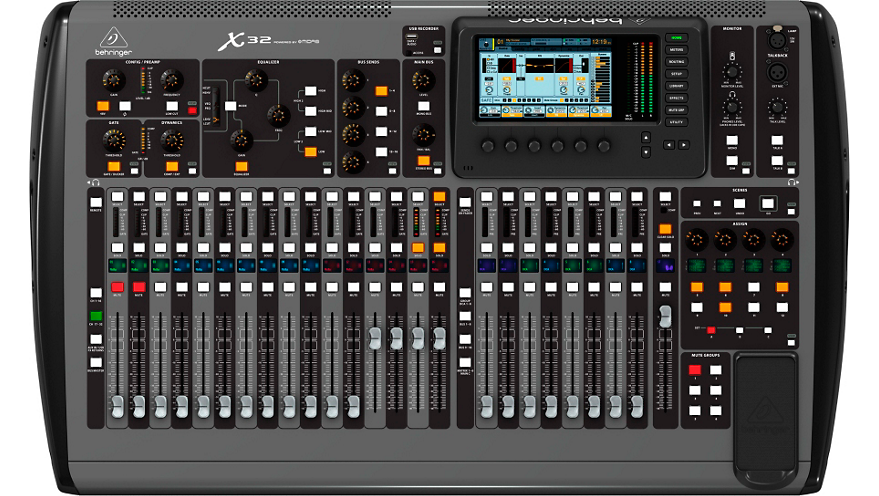
Task: Toggle the Stereo Bus button
Action: click(424, 161)
